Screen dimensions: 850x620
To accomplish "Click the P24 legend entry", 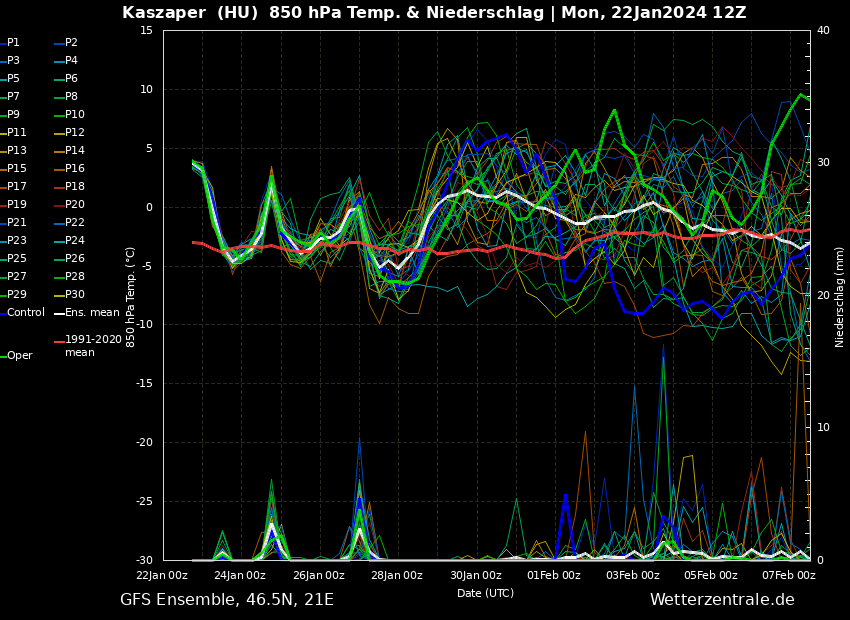I will tap(74, 241).
